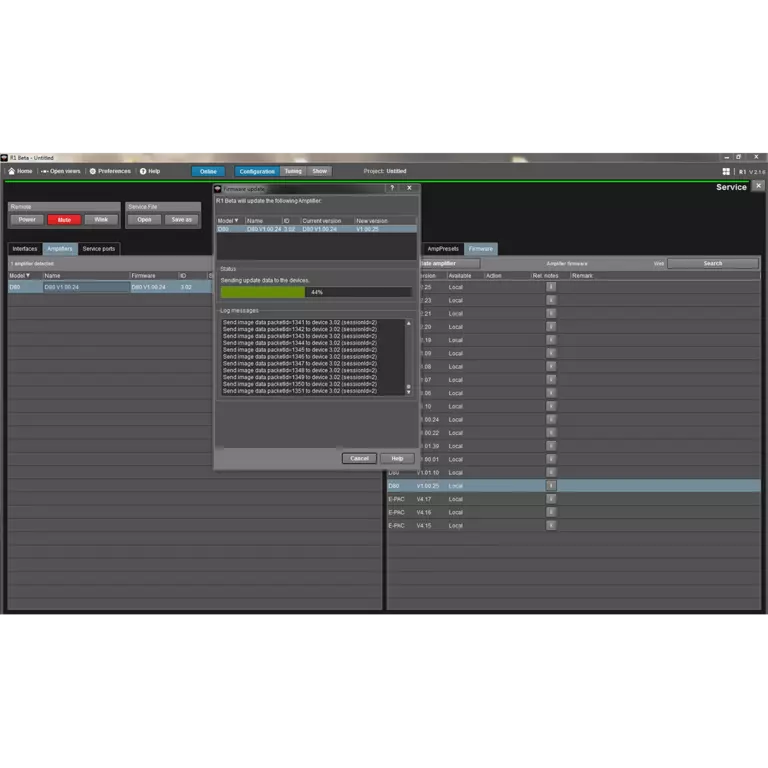Open release notes for the version ending .21
This screenshot has width=768, height=768.
tap(551, 313)
